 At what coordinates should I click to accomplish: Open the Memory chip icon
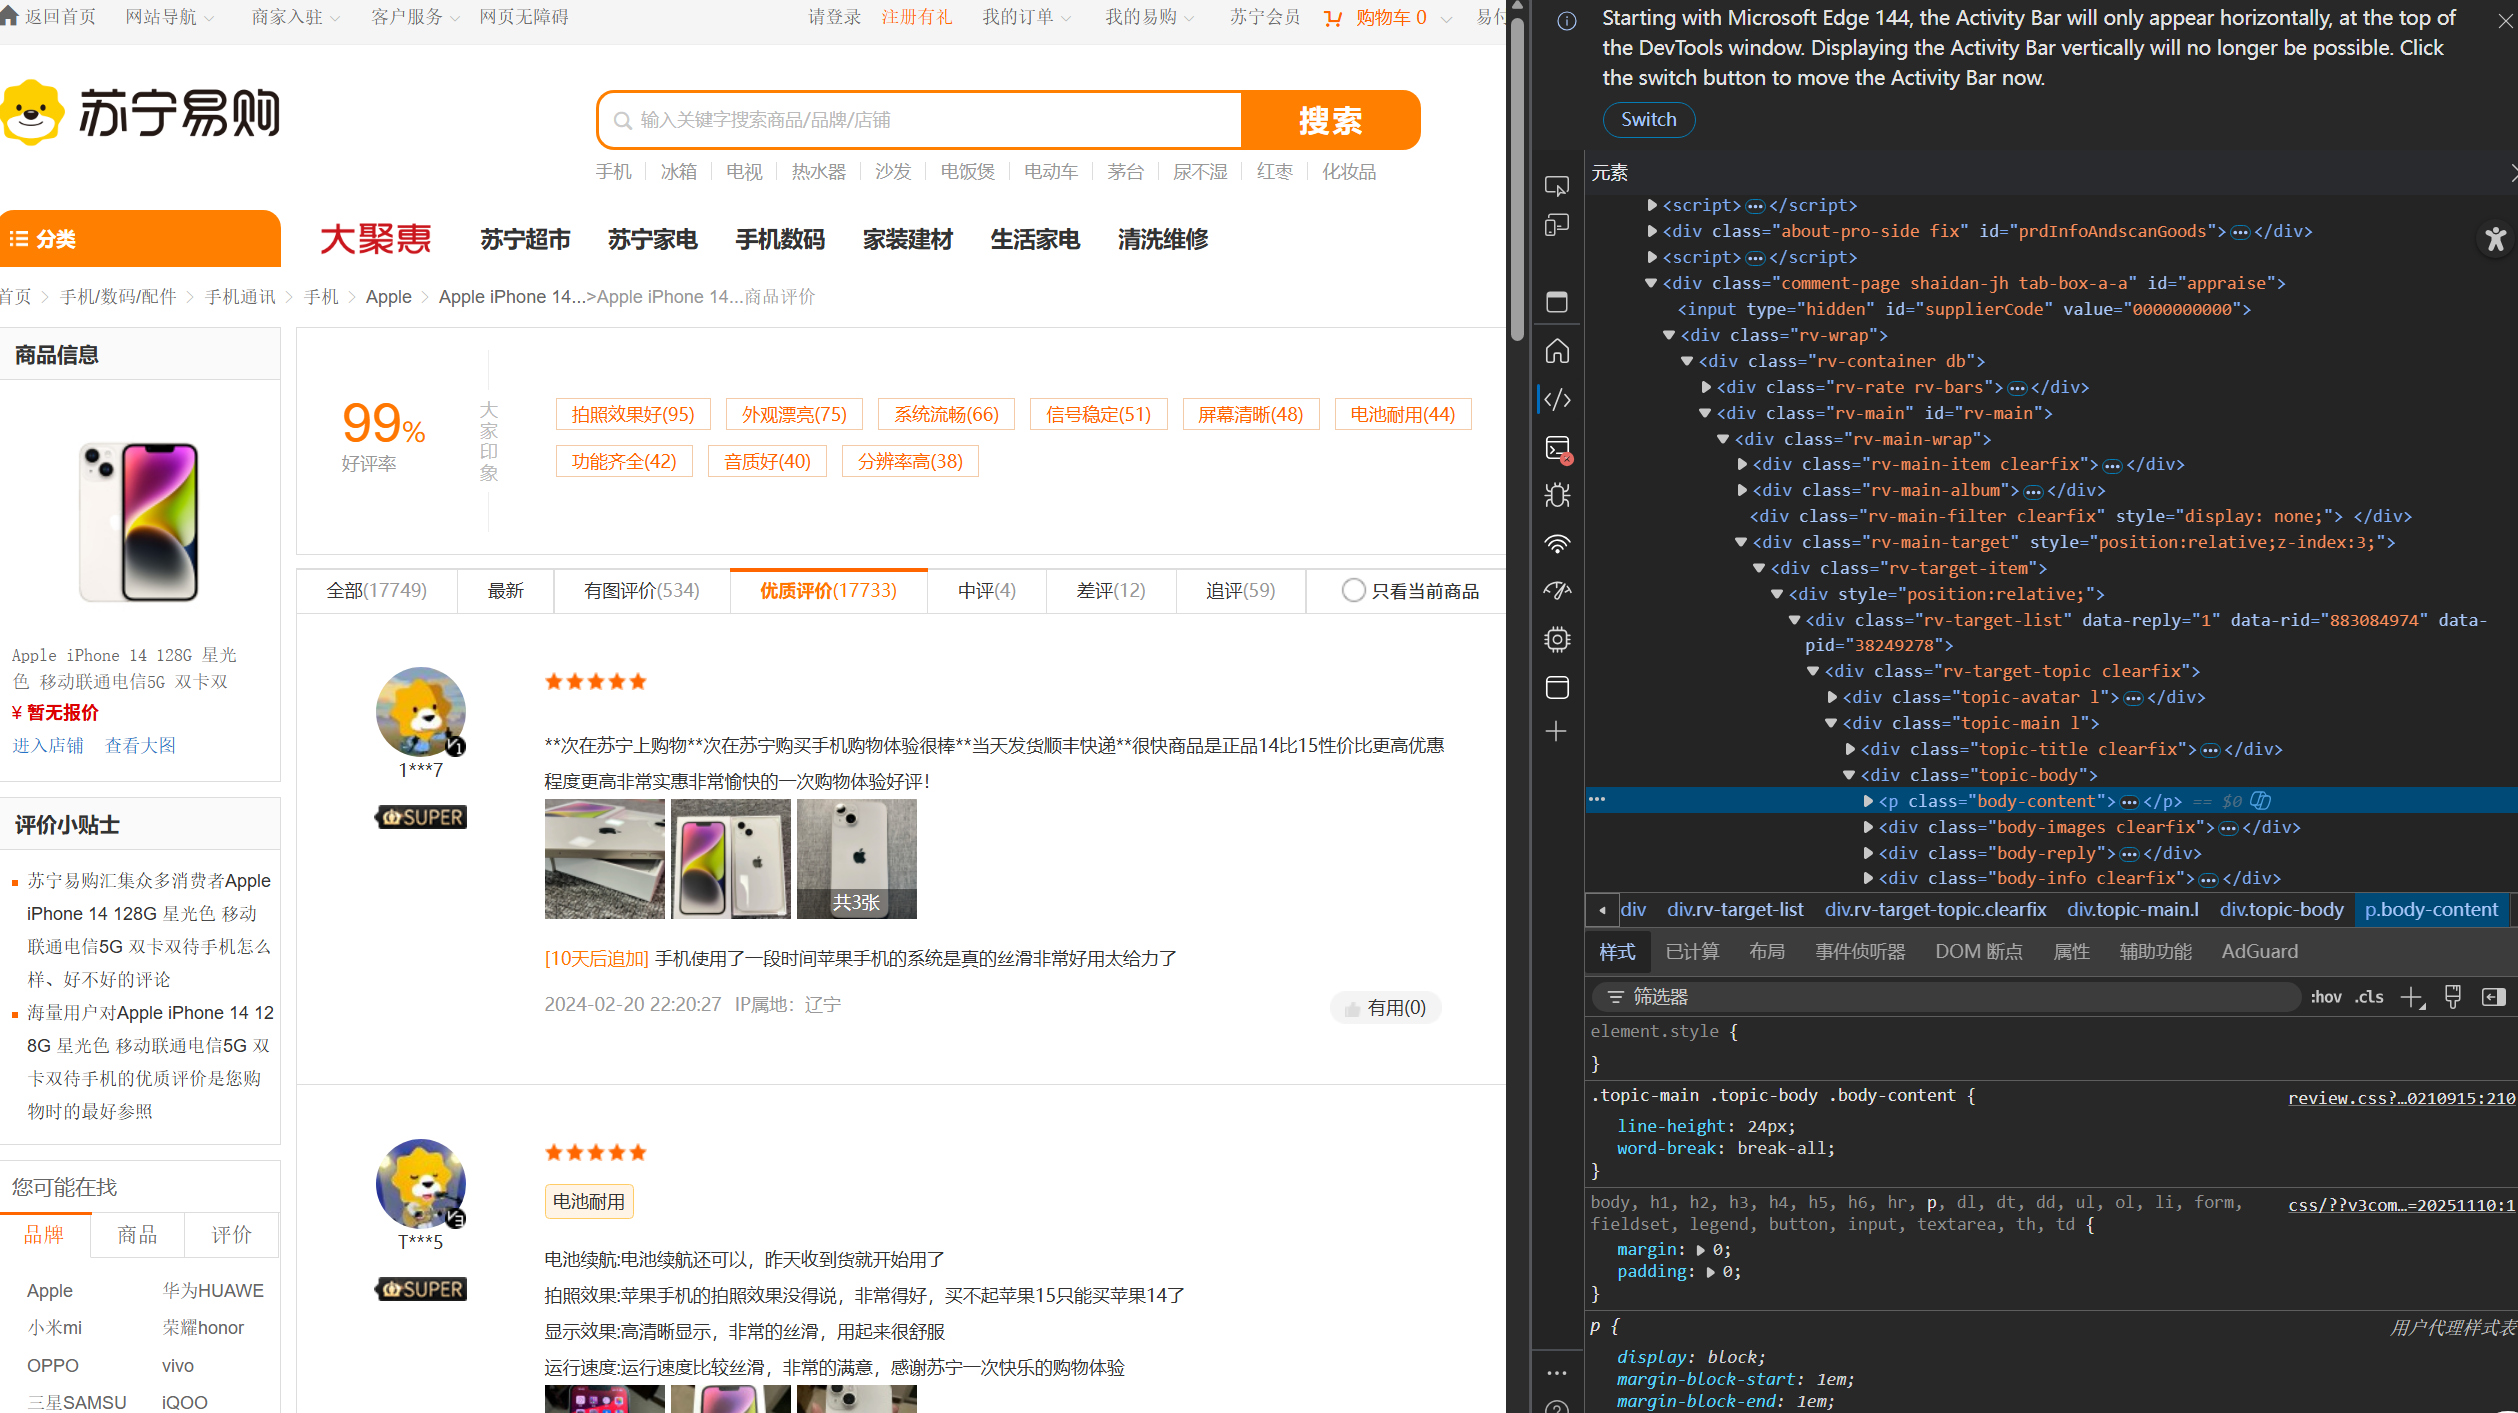[1557, 639]
